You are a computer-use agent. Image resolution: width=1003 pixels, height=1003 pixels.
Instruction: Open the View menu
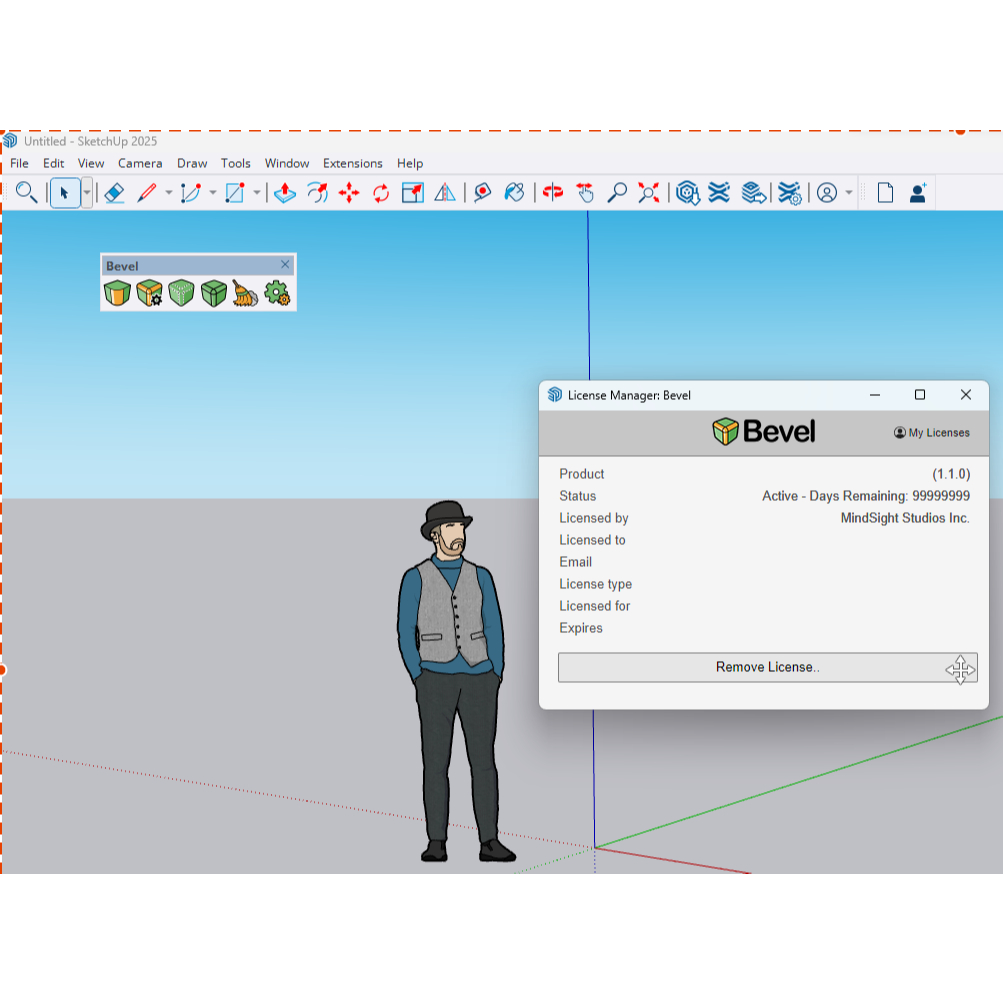point(91,163)
